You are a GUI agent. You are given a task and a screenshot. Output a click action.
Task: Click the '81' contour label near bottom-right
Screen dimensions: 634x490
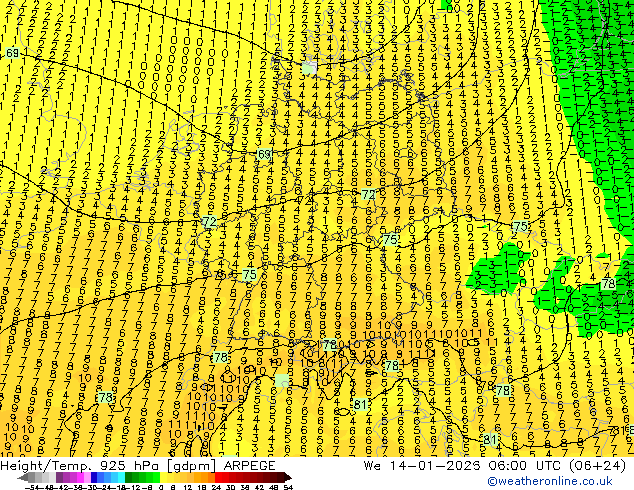(490, 439)
